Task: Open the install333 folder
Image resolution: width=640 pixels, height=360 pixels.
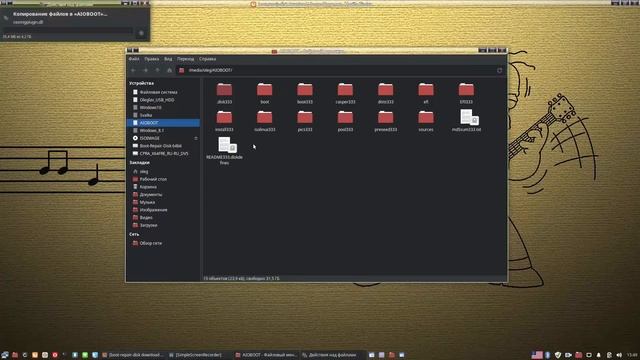Action: tap(224, 121)
